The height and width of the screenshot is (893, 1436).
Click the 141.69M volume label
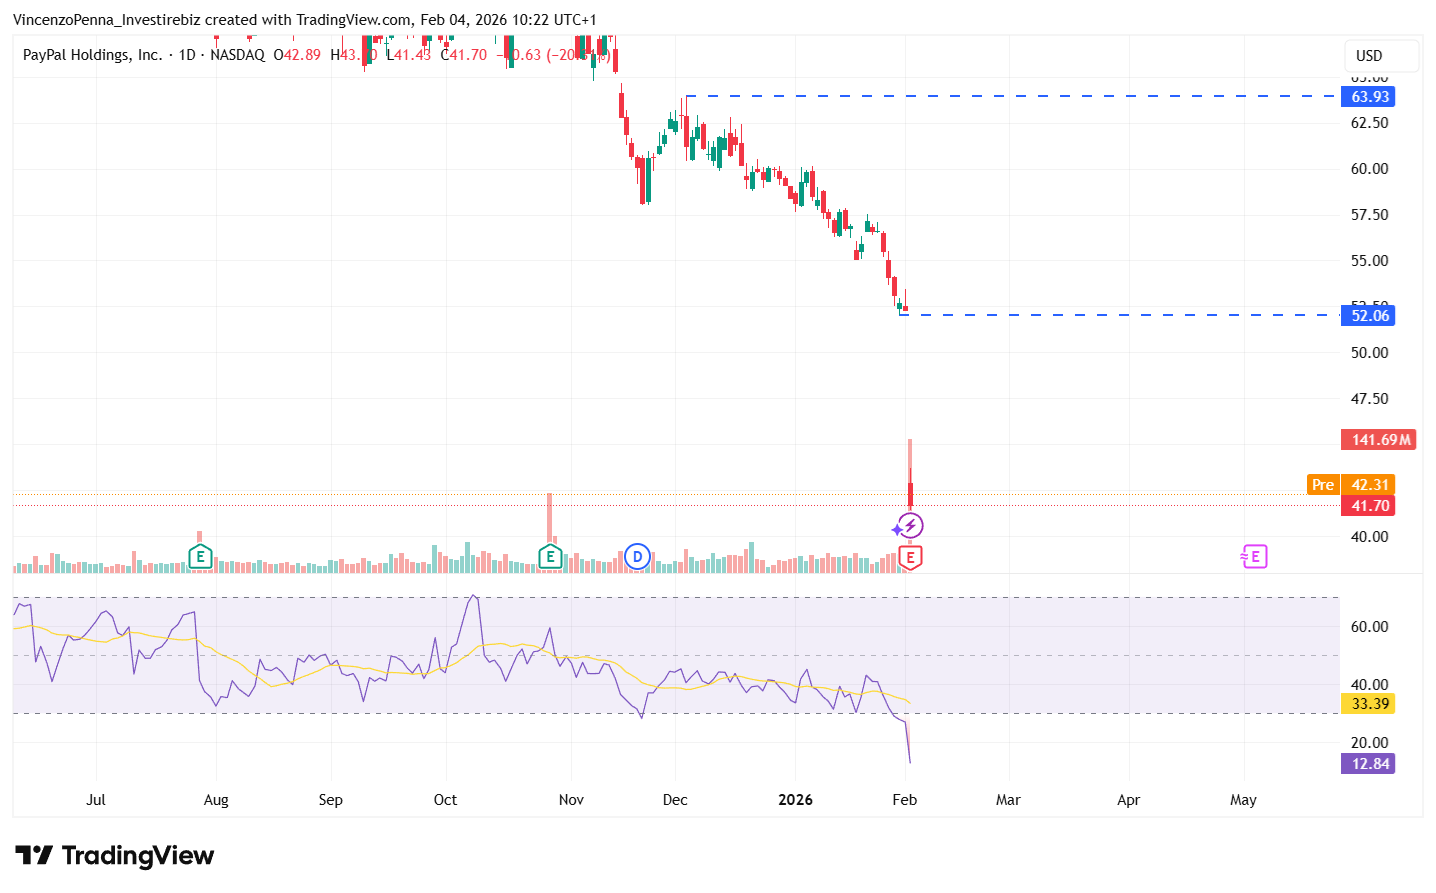(1378, 439)
